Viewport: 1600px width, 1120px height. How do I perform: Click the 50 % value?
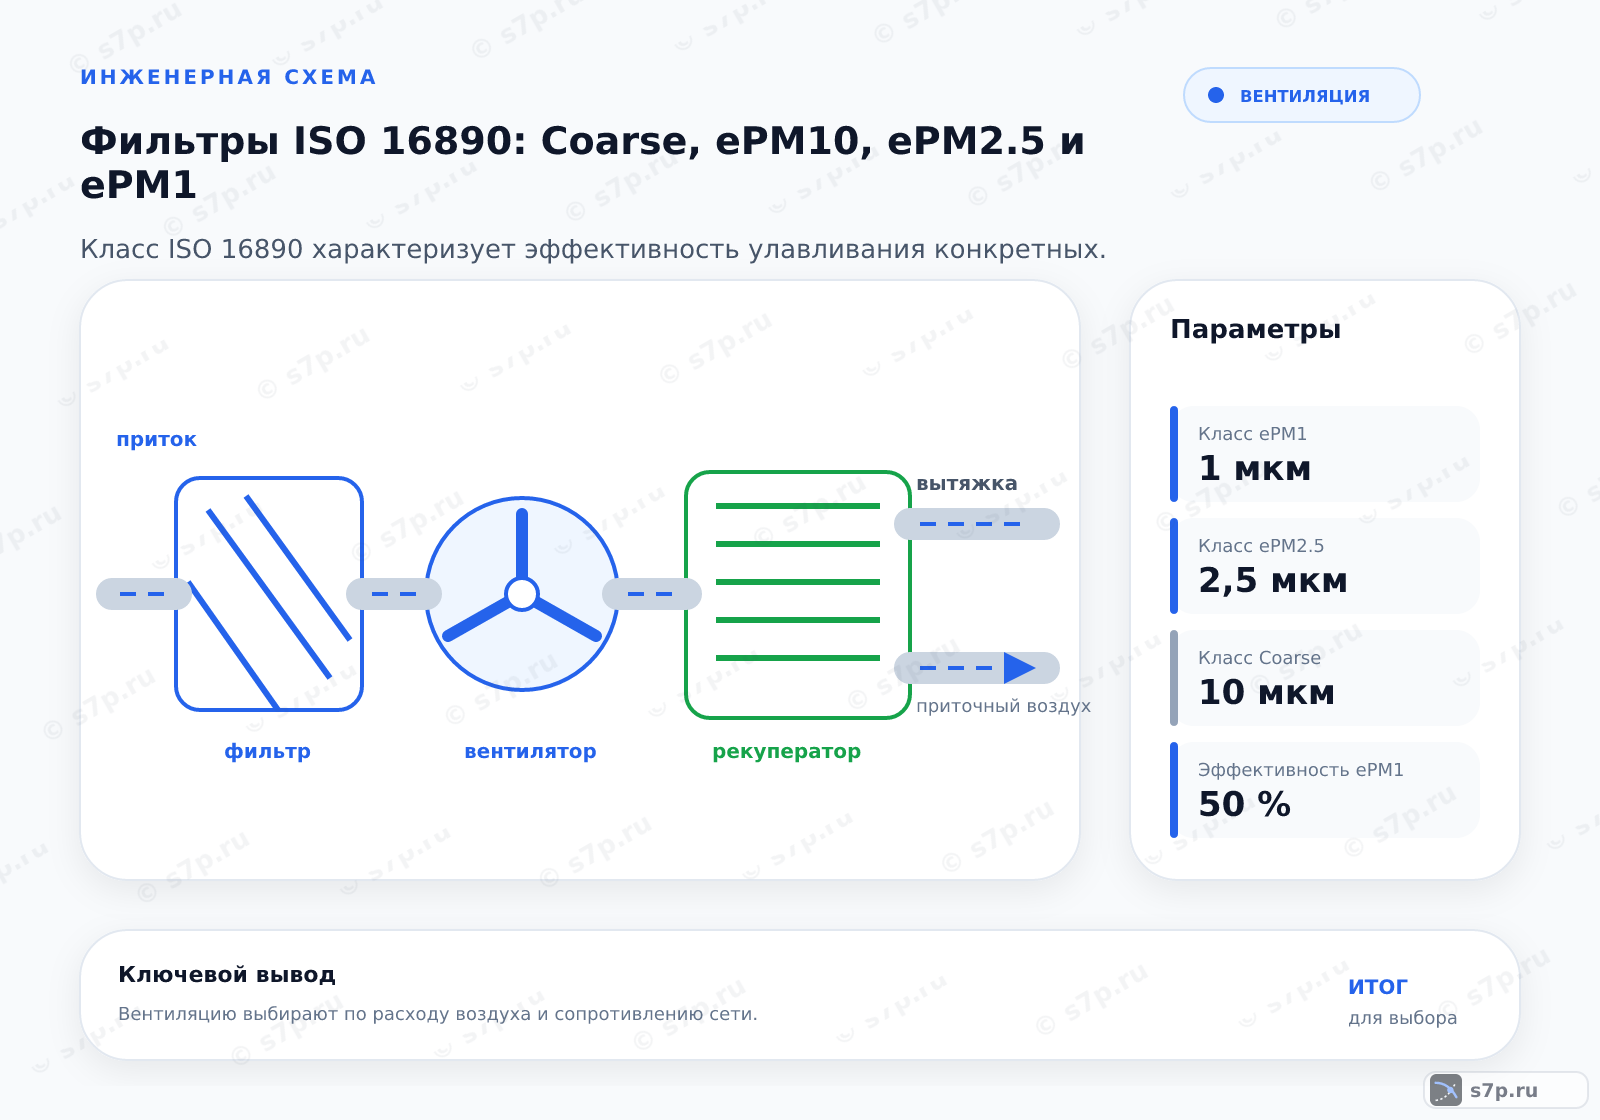[1244, 805]
